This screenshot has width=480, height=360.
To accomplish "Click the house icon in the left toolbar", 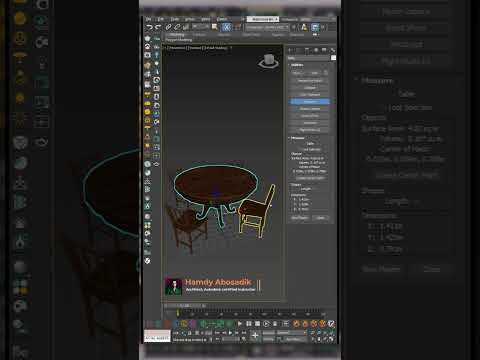I will coord(147,46).
